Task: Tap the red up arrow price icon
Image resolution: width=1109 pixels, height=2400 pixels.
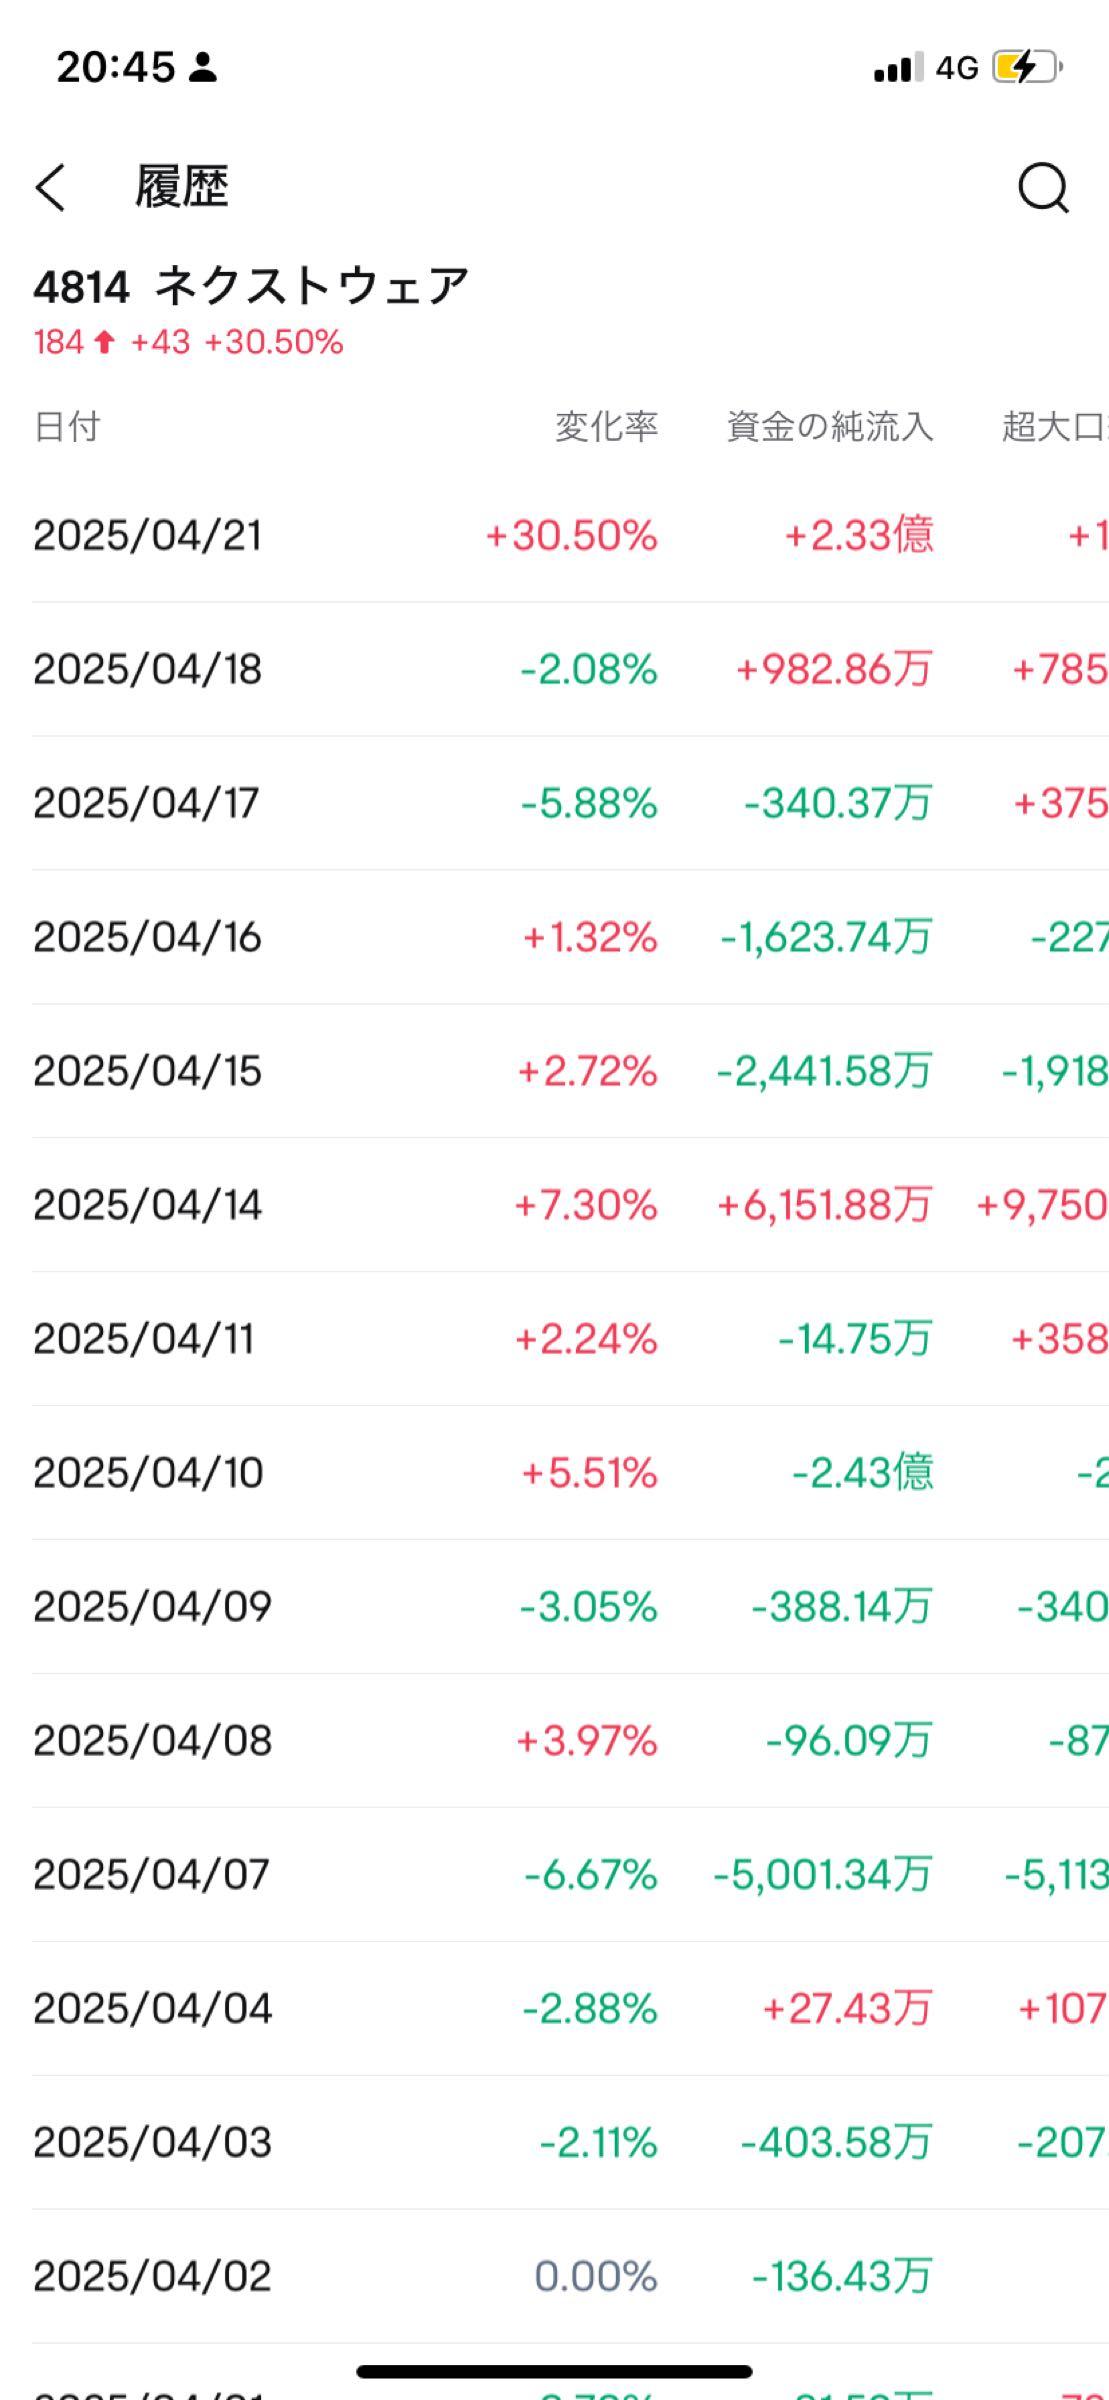Action: (x=104, y=342)
